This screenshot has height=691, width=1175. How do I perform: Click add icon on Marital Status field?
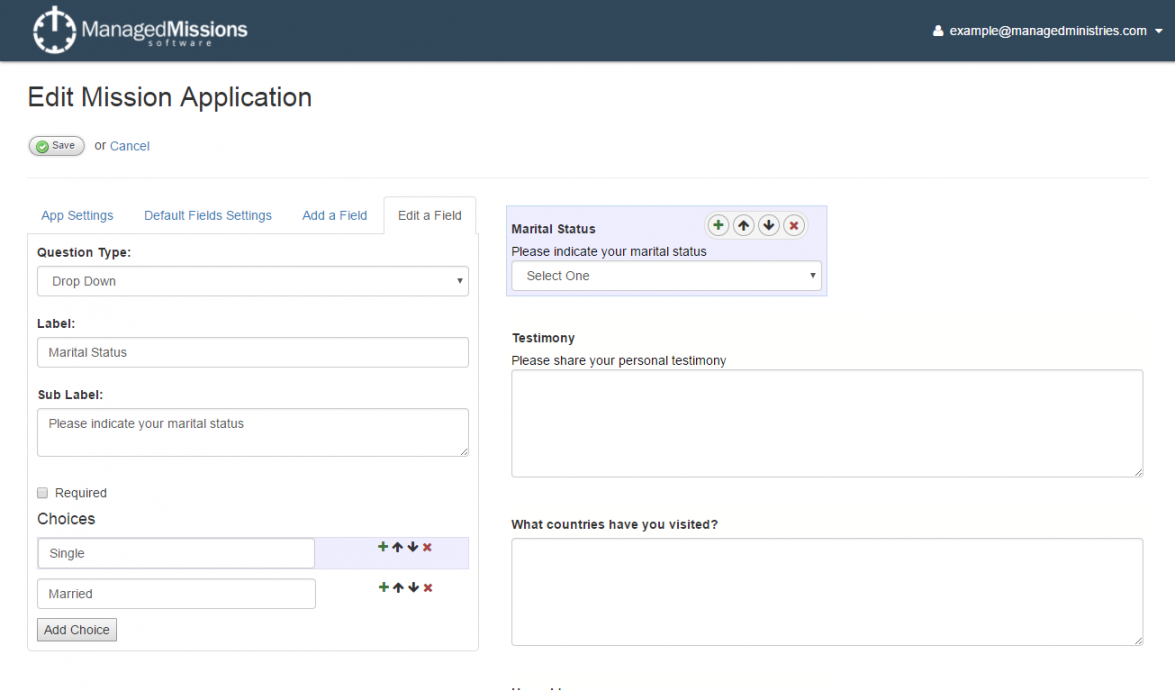718,226
